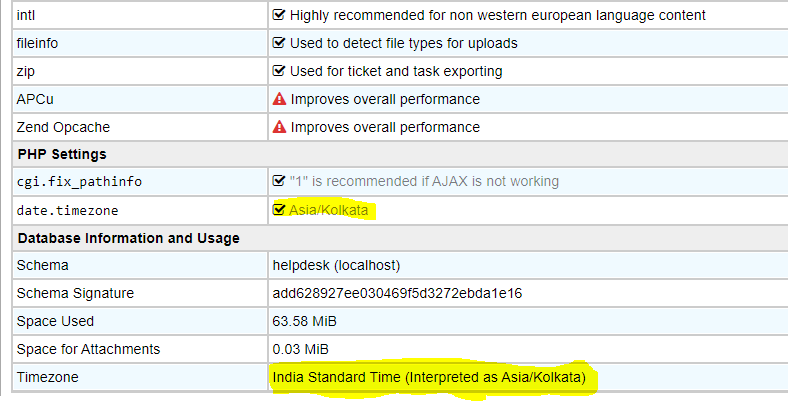Screen dimensions: 788x401
Task: Click the check icon in the cgi.fix_pathinfo row
Action: point(279,181)
